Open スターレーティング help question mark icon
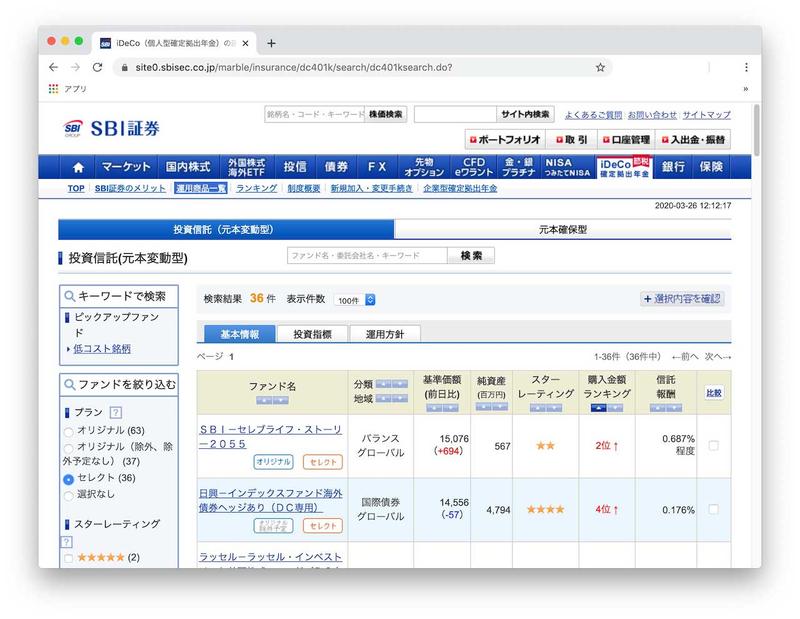800x619 pixels. (x=67, y=541)
